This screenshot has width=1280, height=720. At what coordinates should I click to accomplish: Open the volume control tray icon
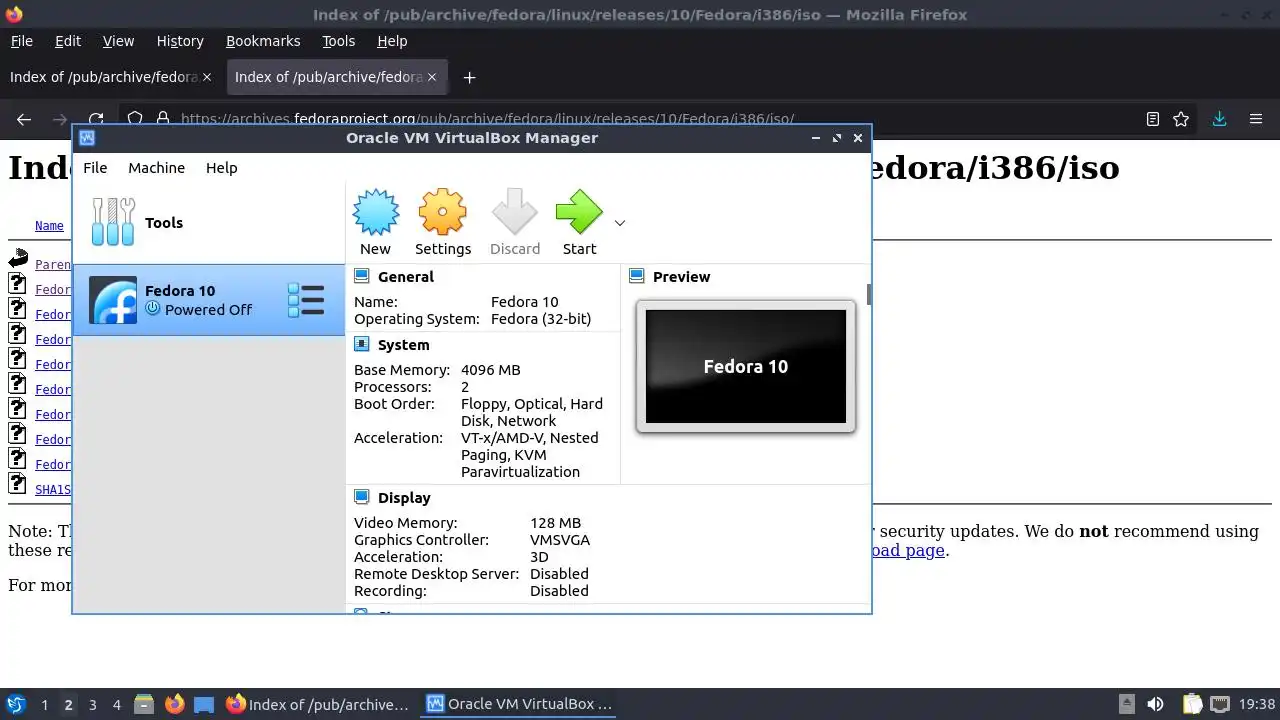pyautogui.click(x=1155, y=704)
